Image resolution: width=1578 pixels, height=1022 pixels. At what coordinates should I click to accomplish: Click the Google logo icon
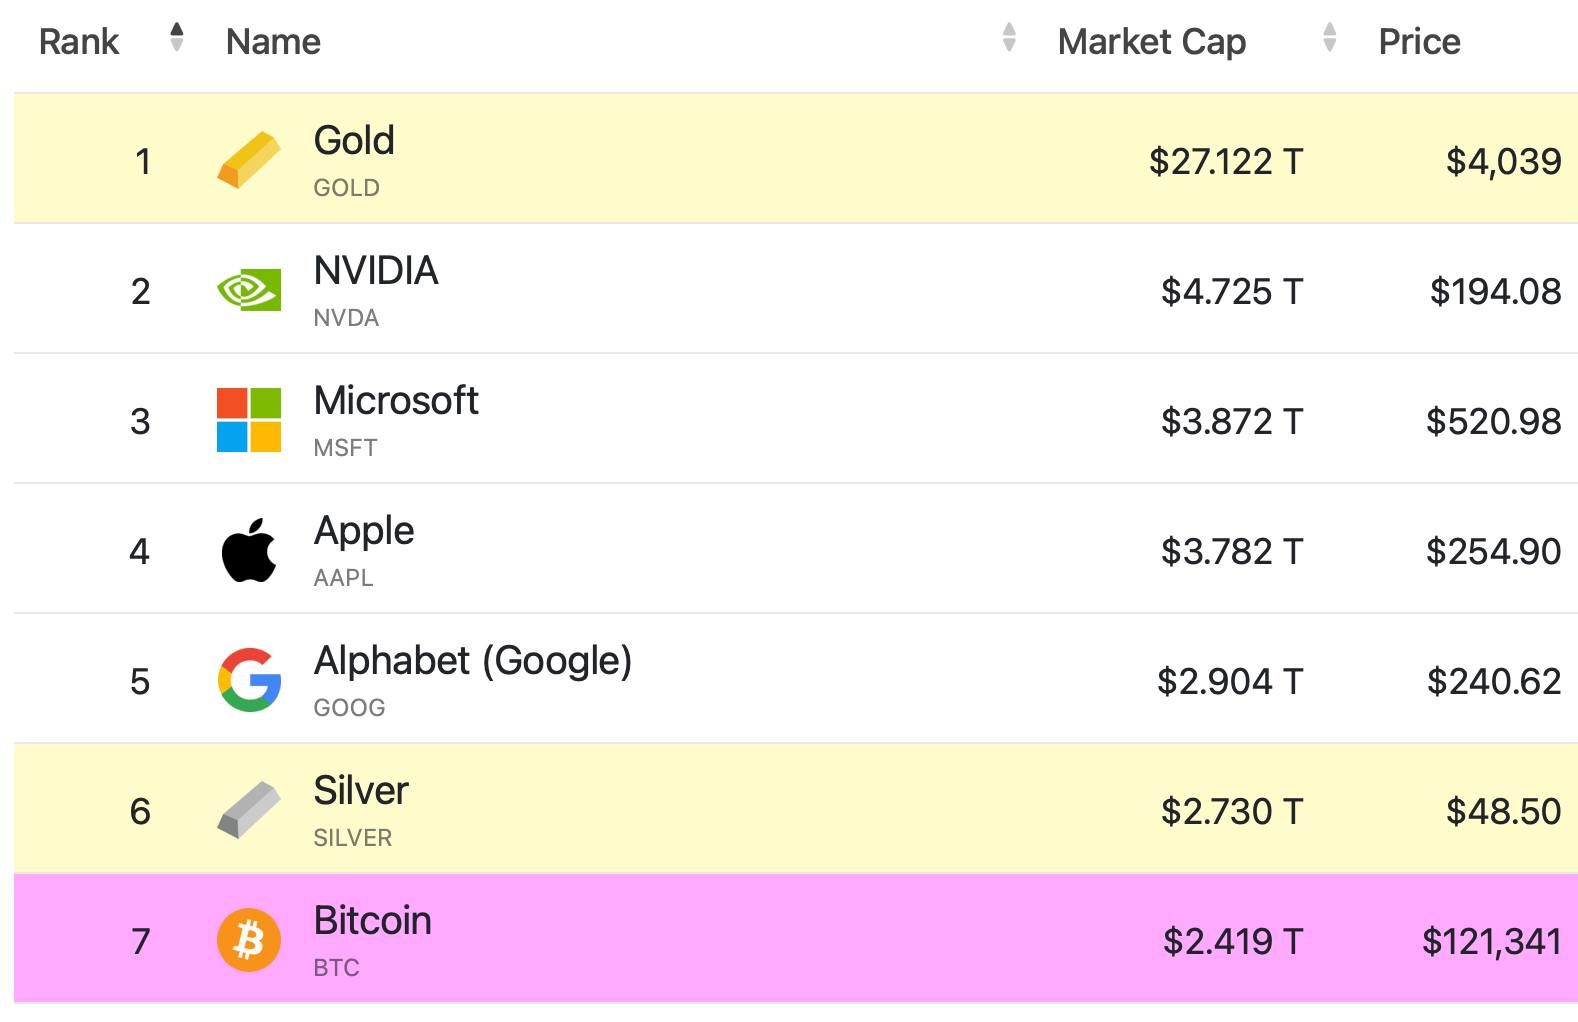coord(249,680)
